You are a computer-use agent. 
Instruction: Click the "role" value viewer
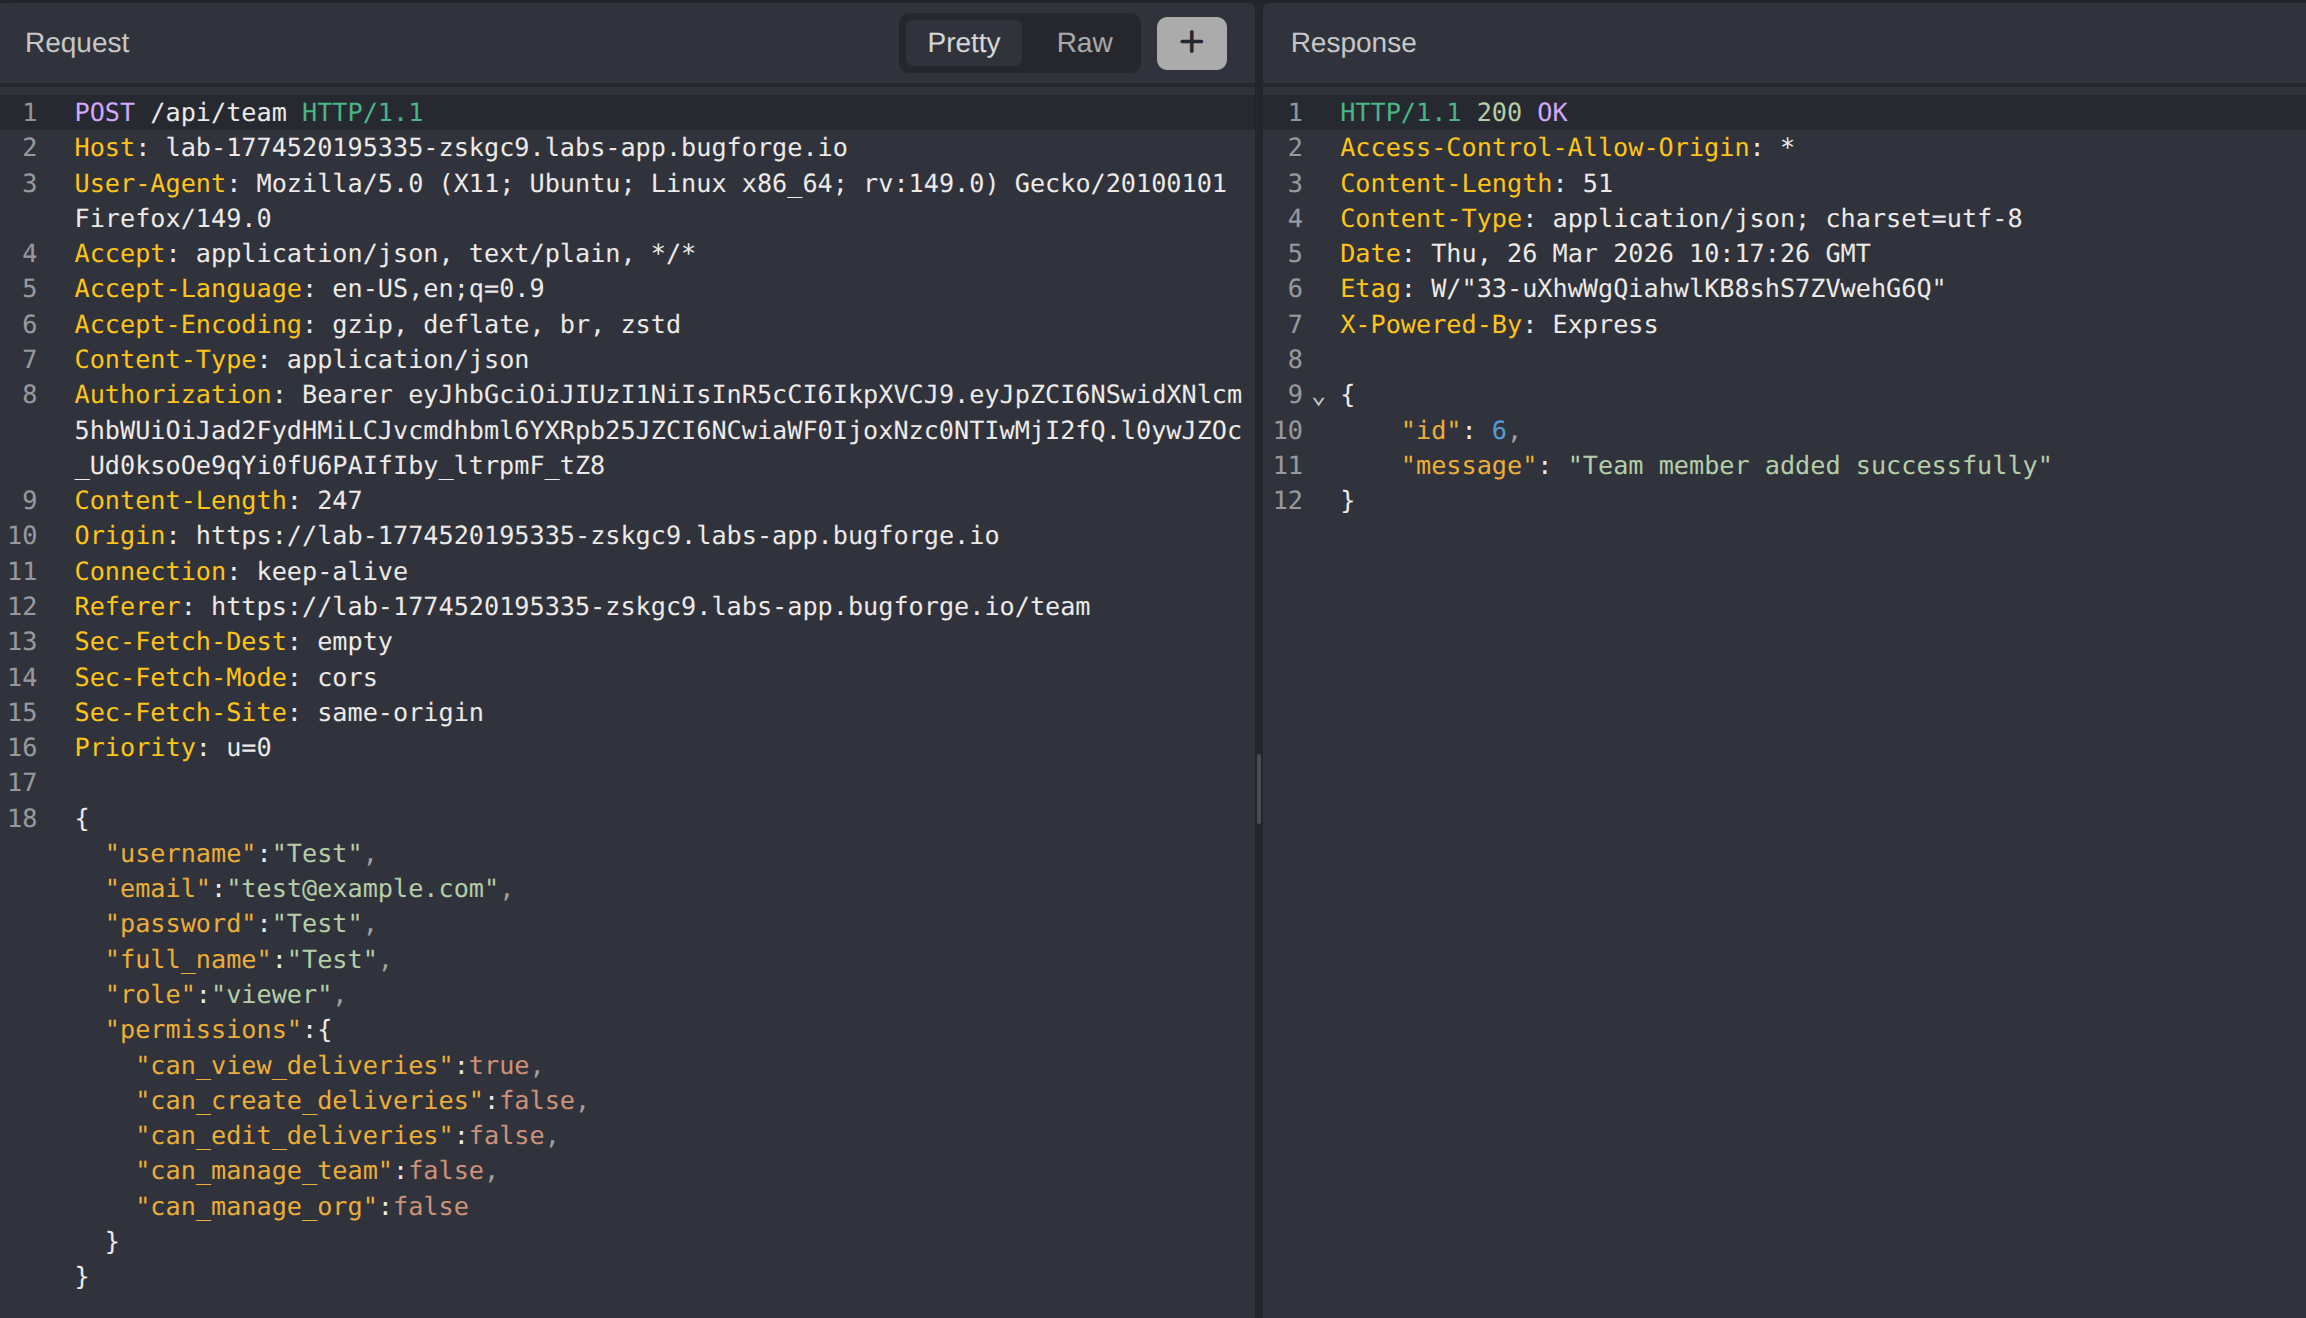click(x=271, y=995)
